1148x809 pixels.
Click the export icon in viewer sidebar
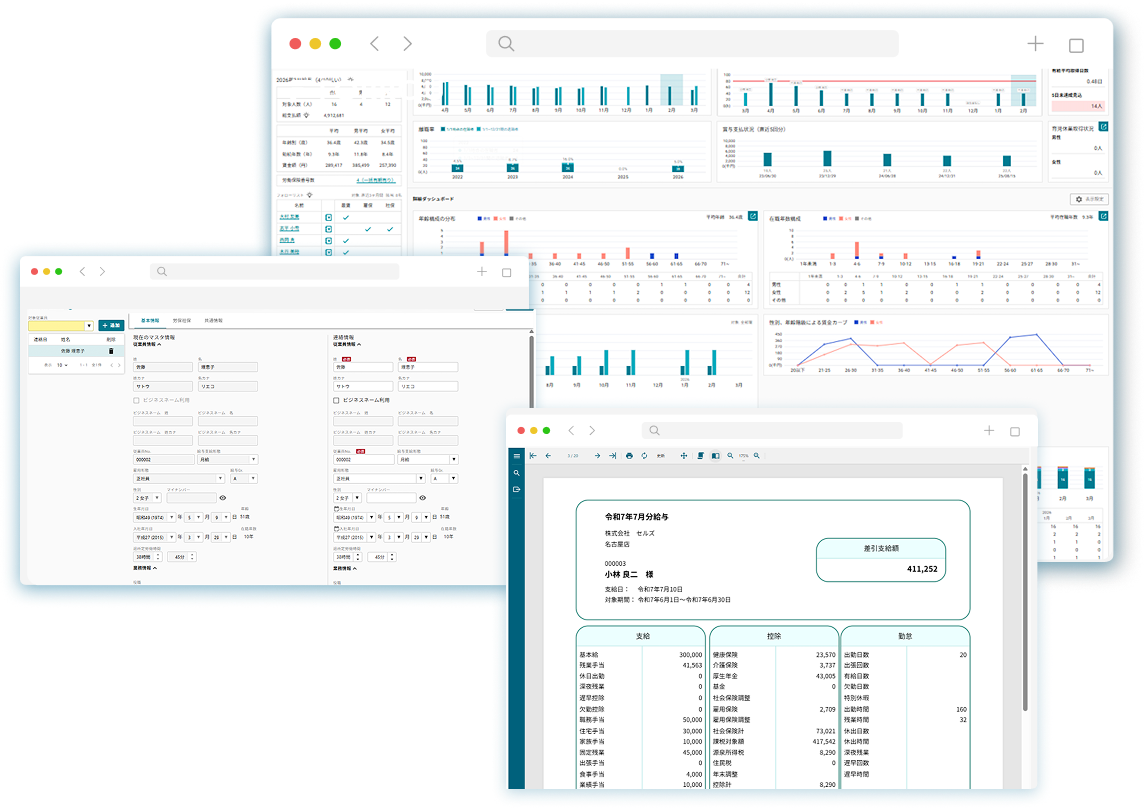point(517,489)
